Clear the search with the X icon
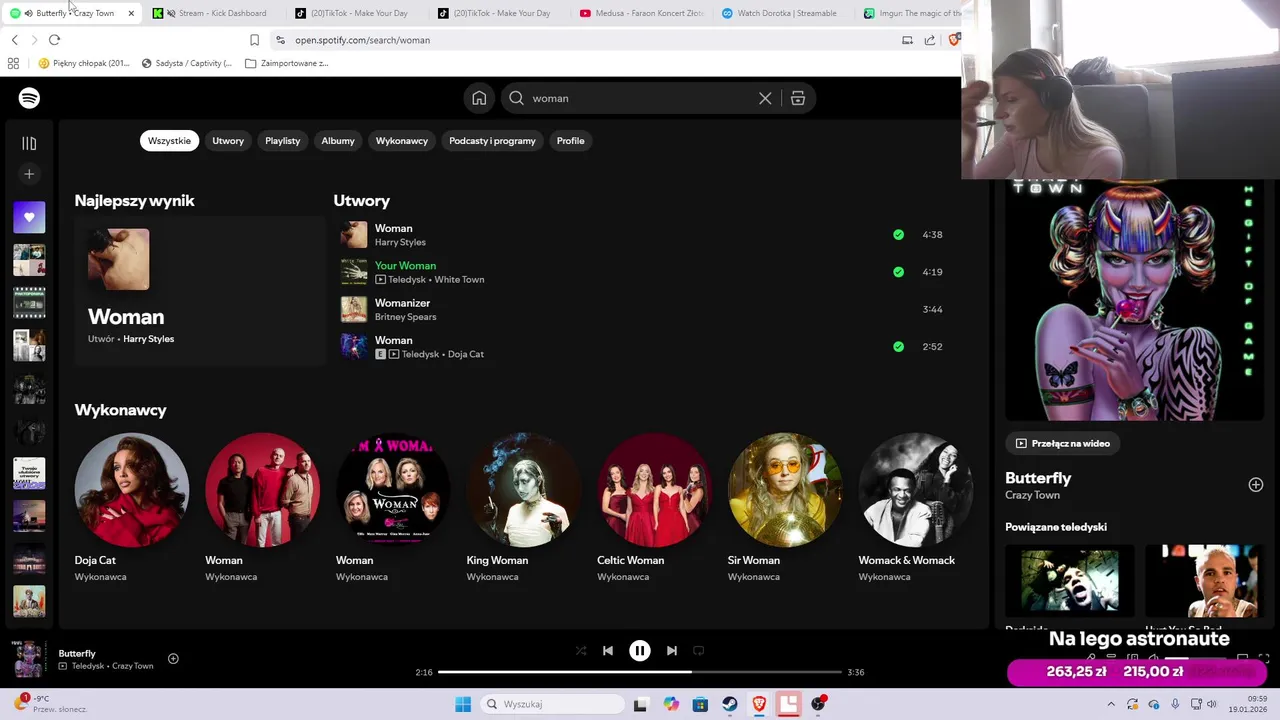This screenshot has height=720, width=1280. click(x=765, y=98)
